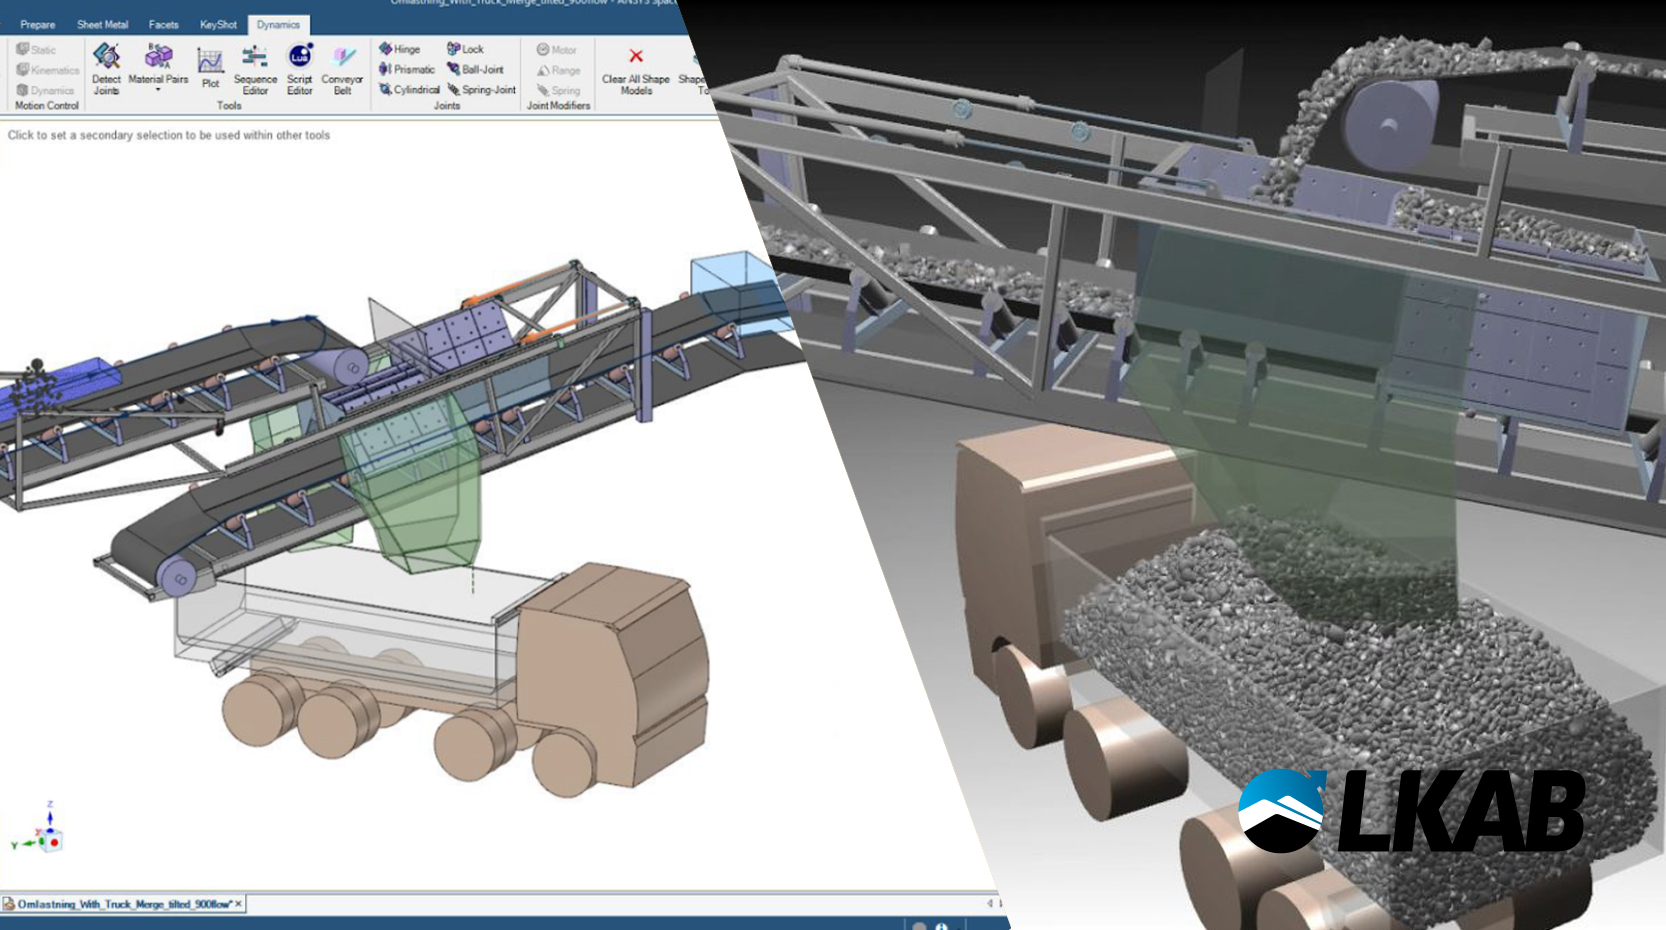This screenshot has width=1666, height=930.
Task: Expand the Material Pairs dropdown arrow
Action: point(158,90)
